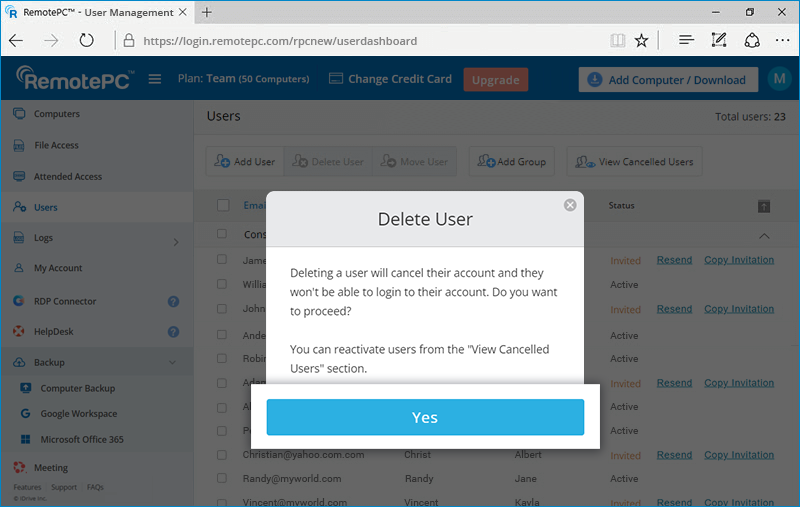Screen dimensions: 800x507
Task: Collapse the user group chevron
Action: 765,236
